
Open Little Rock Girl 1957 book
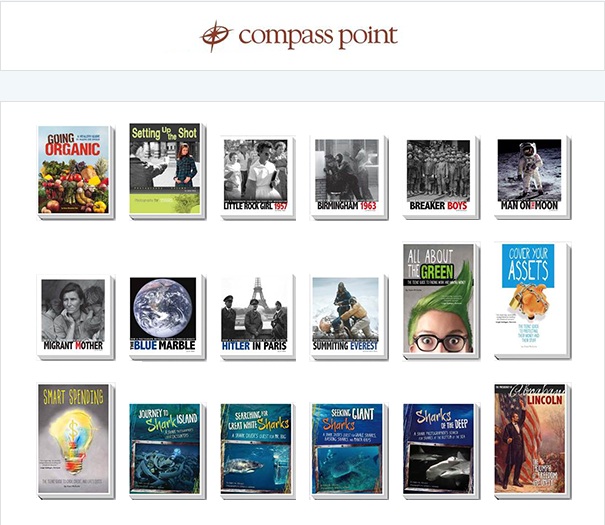258,178
